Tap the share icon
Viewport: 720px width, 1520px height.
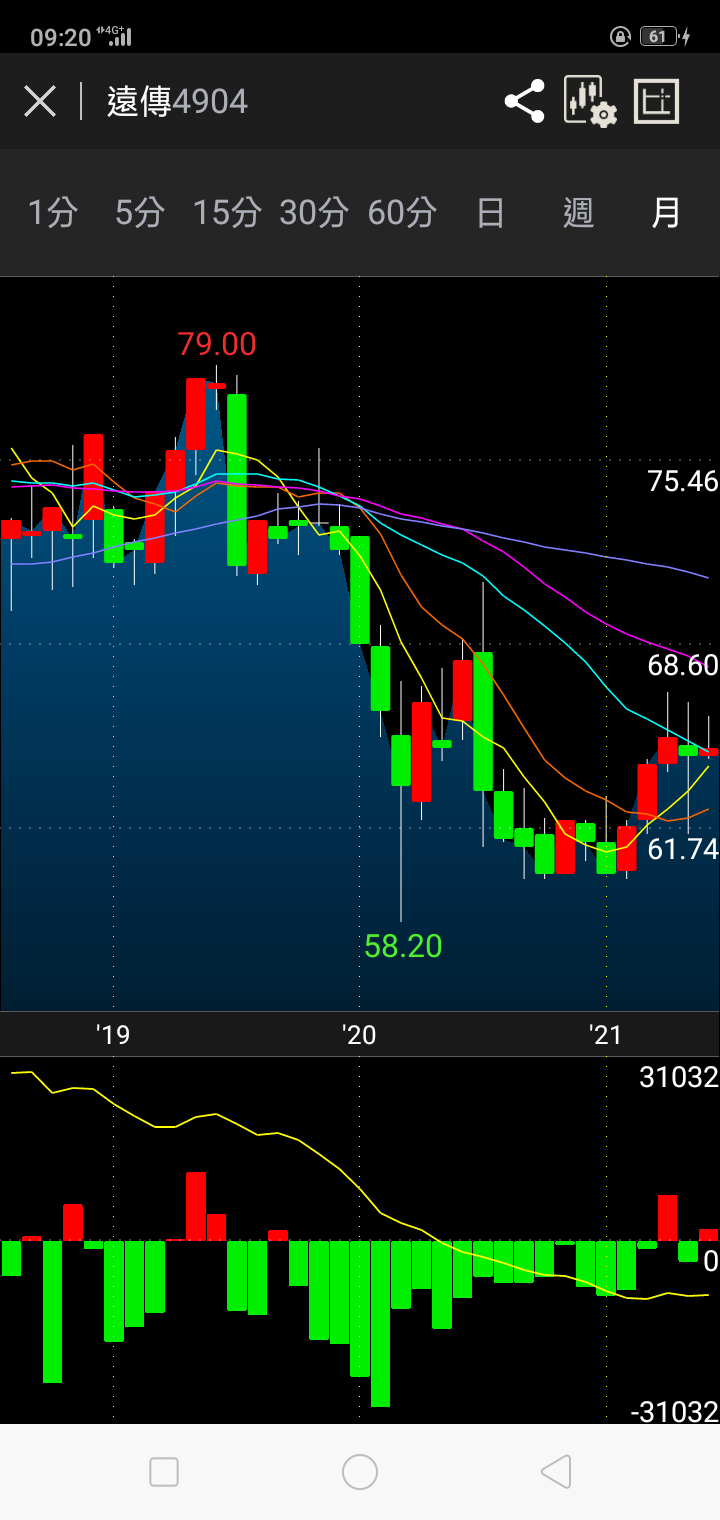[x=524, y=101]
